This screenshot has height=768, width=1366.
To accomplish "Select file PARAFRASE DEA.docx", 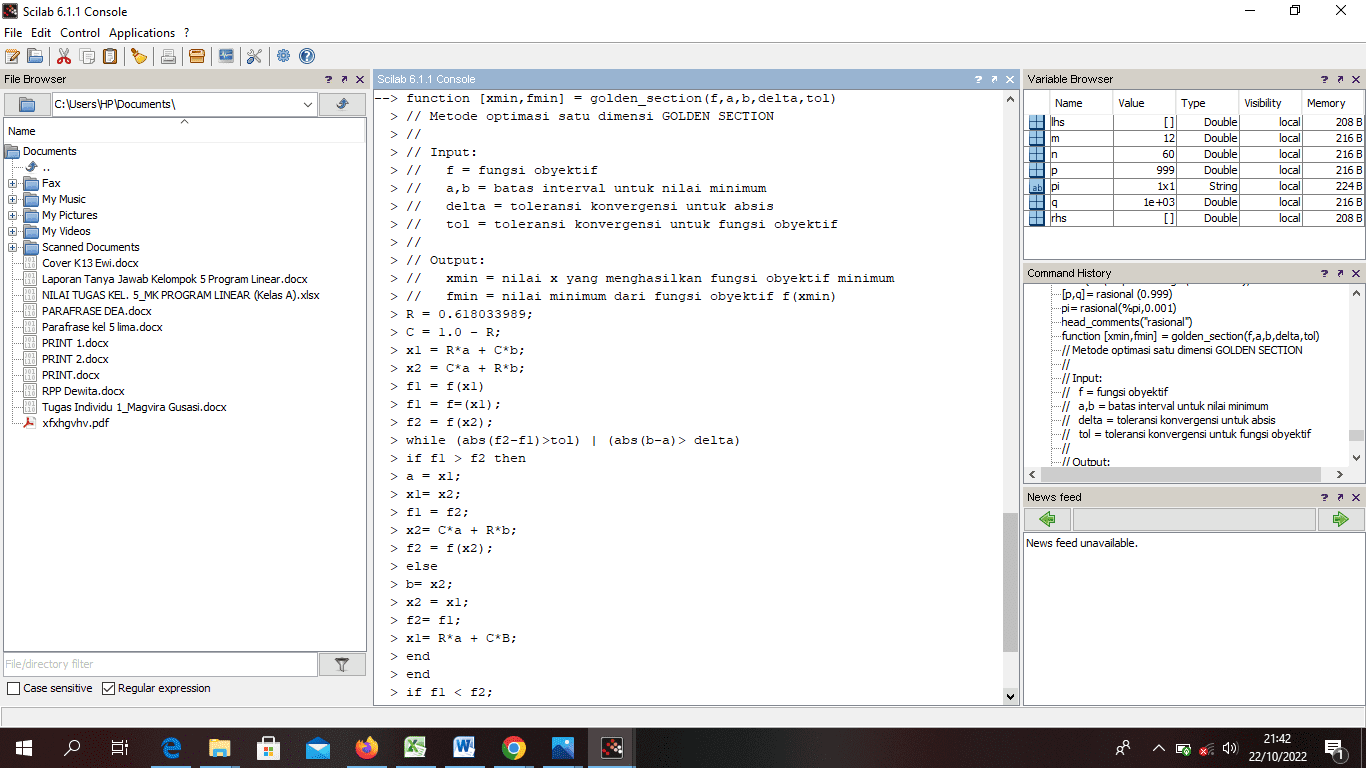I will point(97,311).
